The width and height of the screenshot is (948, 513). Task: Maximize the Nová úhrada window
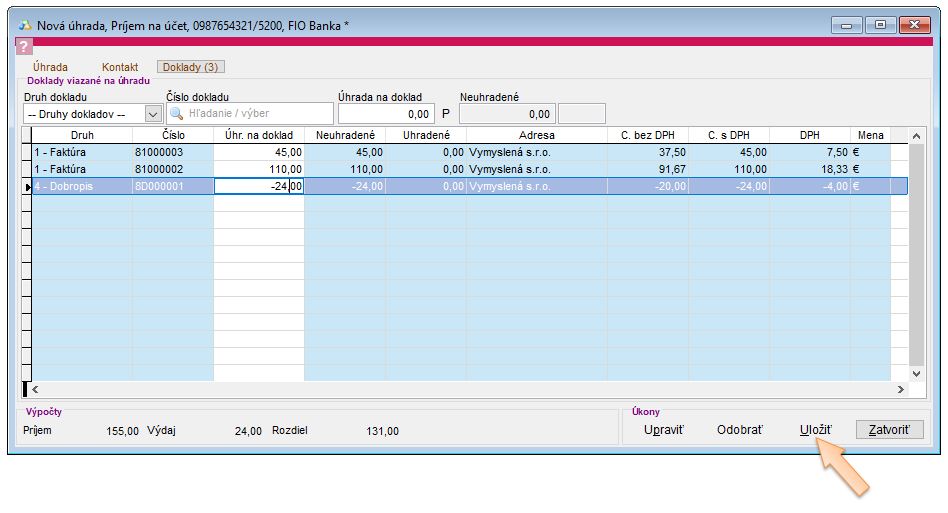(880, 25)
